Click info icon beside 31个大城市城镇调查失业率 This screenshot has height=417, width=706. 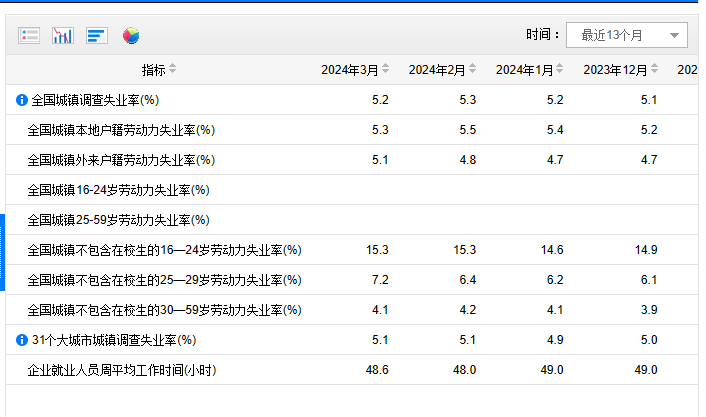22,340
